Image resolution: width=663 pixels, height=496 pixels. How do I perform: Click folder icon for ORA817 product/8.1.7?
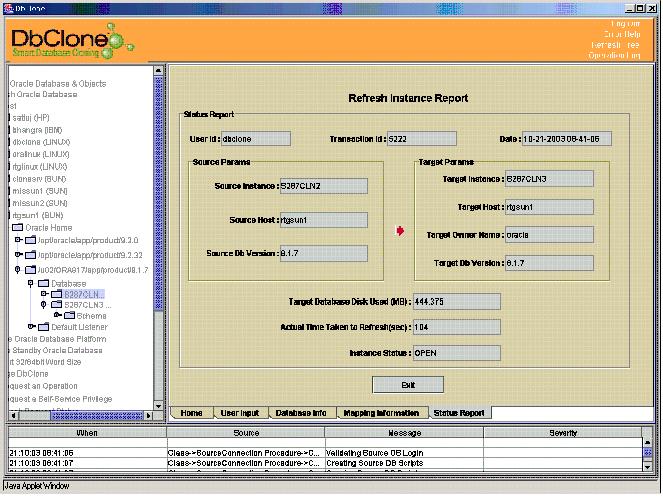point(30,270)
